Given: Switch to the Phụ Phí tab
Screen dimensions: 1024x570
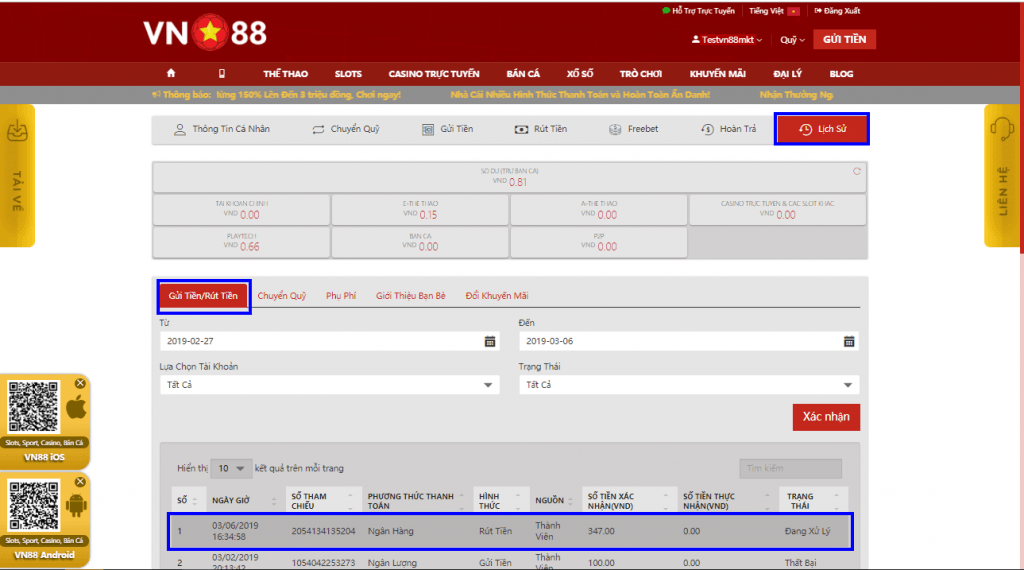Looking at the screenshot, I should 341,296.
